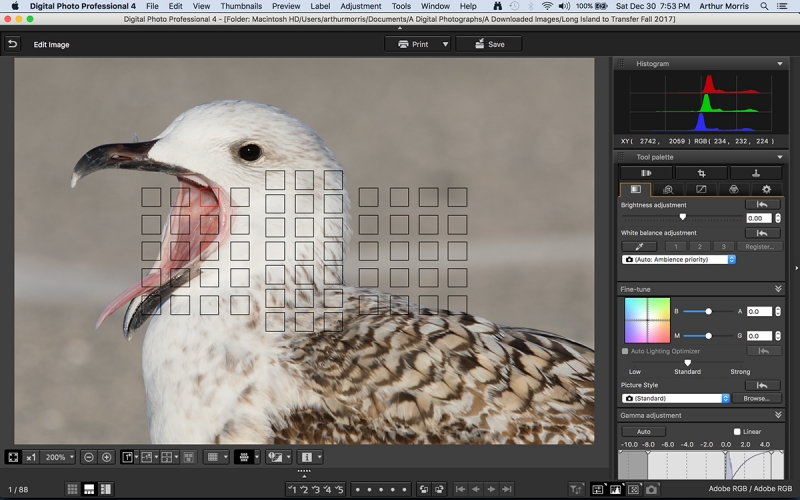Image resolution: width=800 pixels, height=500 pixels.
Task: Collapse the Histogram panel triangle
Action: coord(780,64)
